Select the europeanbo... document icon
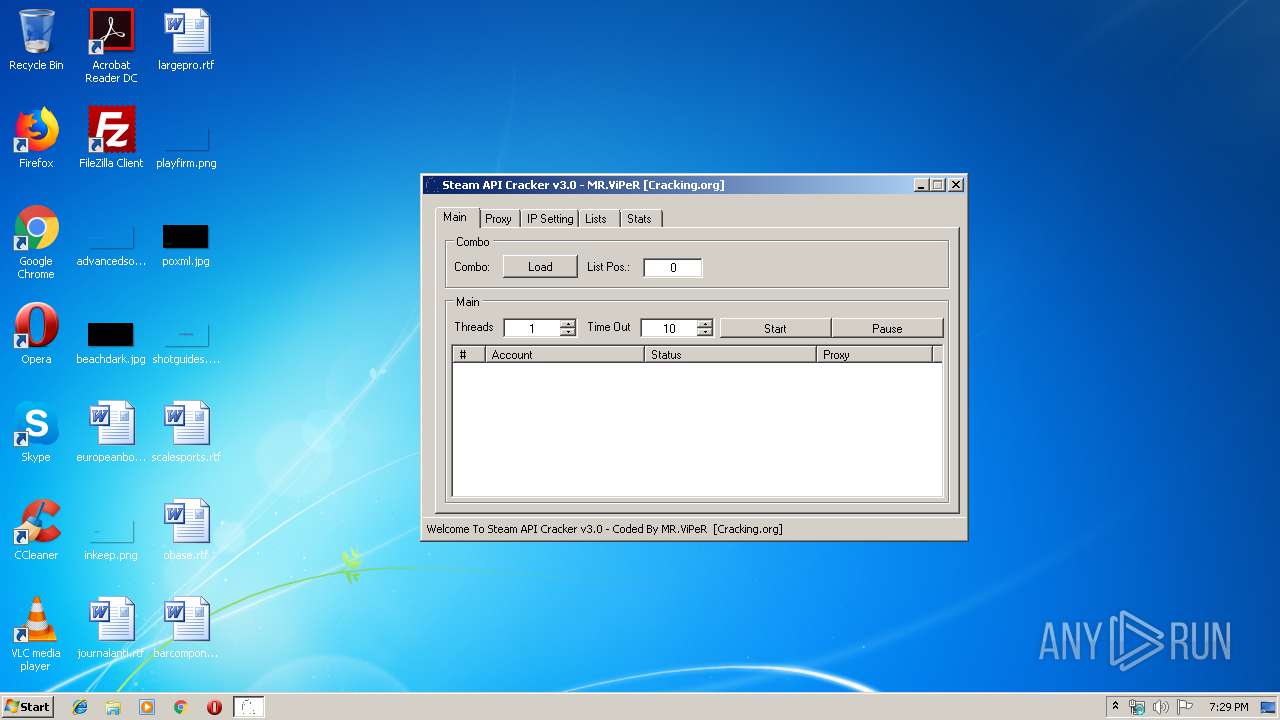The width and height of the screenshot is (1280, 720). click(111, 432)
